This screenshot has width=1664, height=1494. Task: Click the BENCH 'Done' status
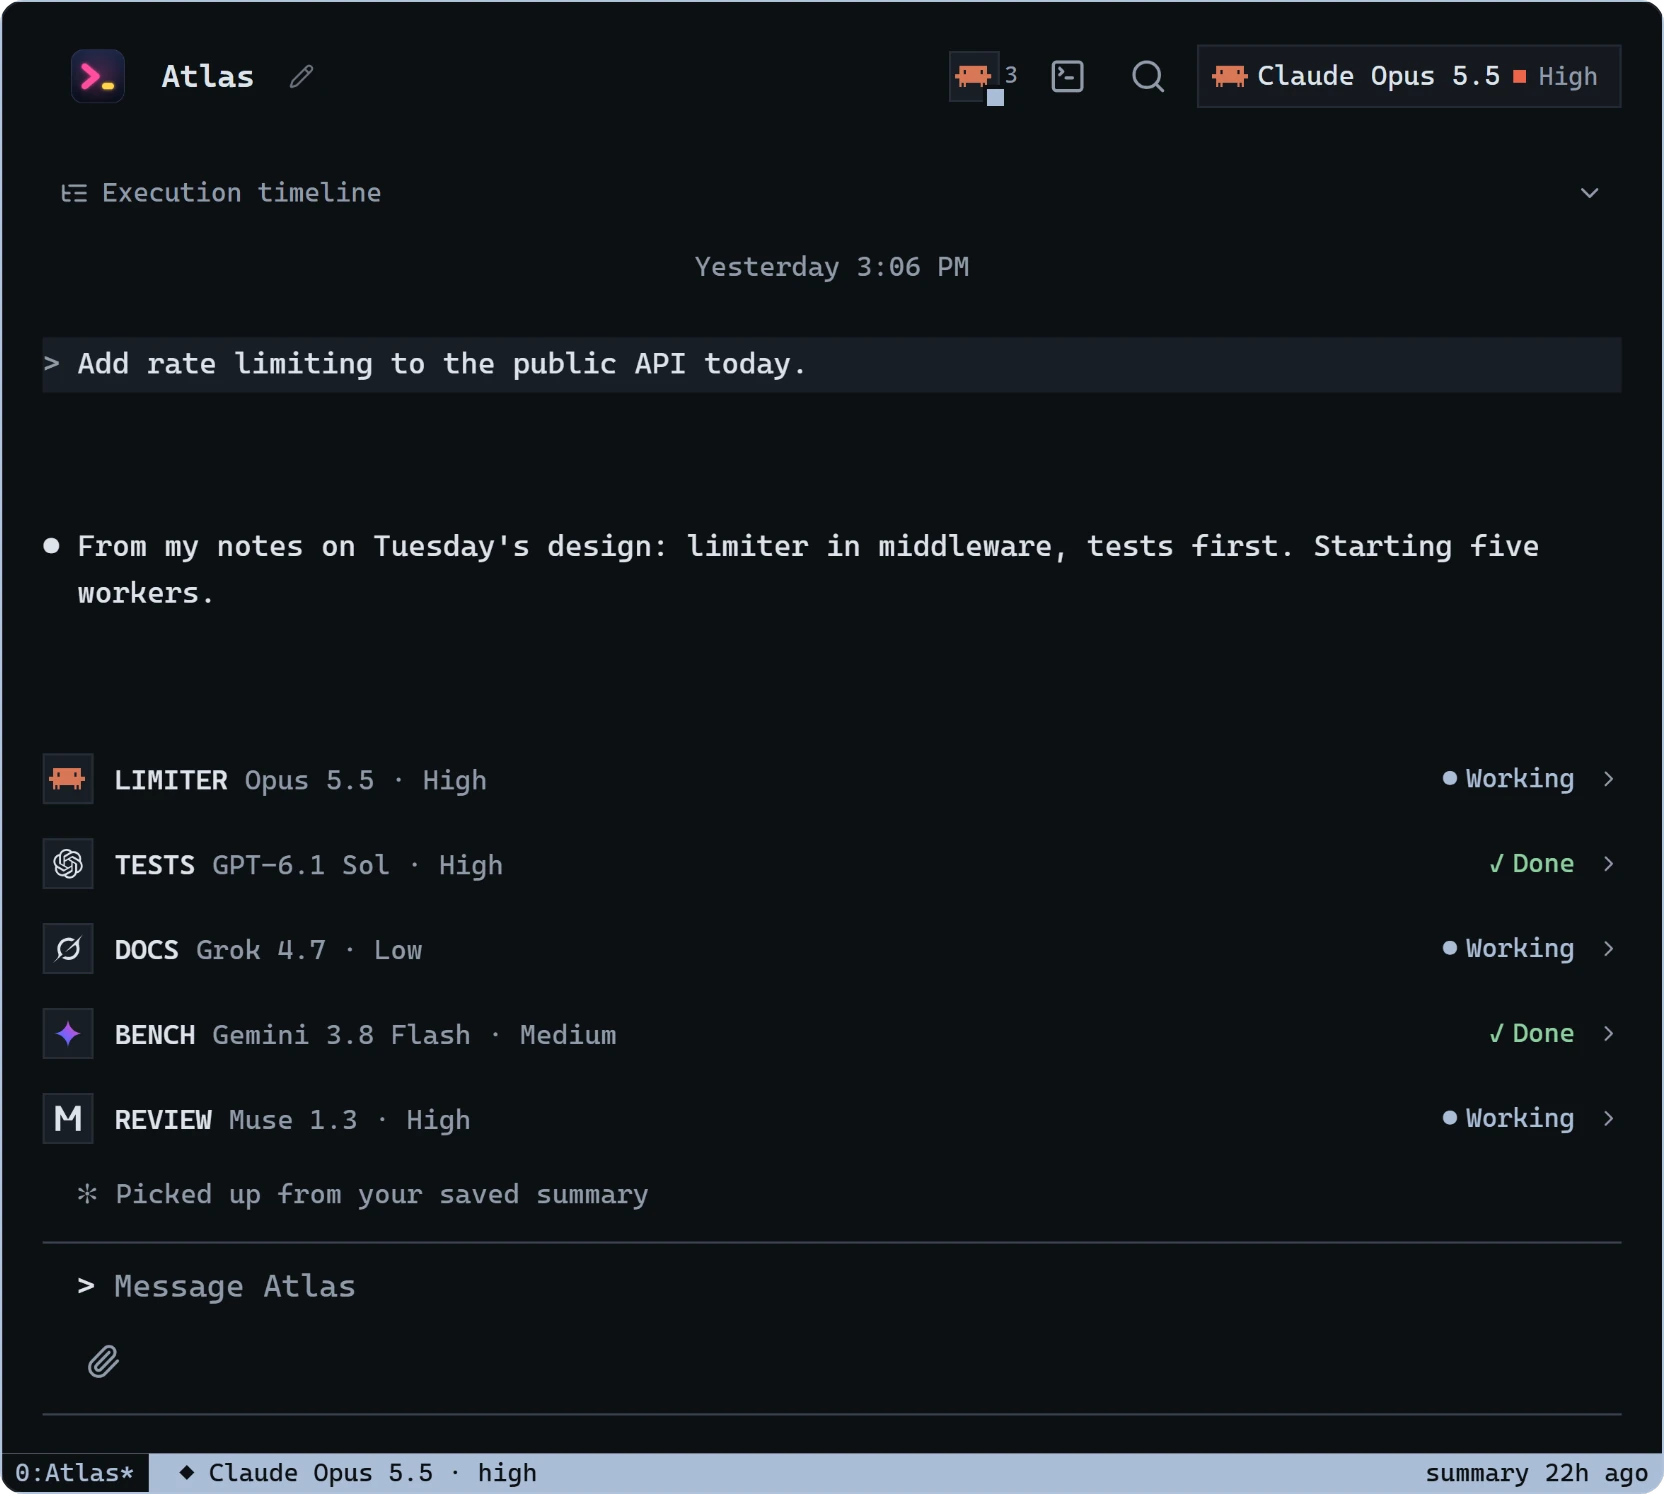coord(1532,1034)
